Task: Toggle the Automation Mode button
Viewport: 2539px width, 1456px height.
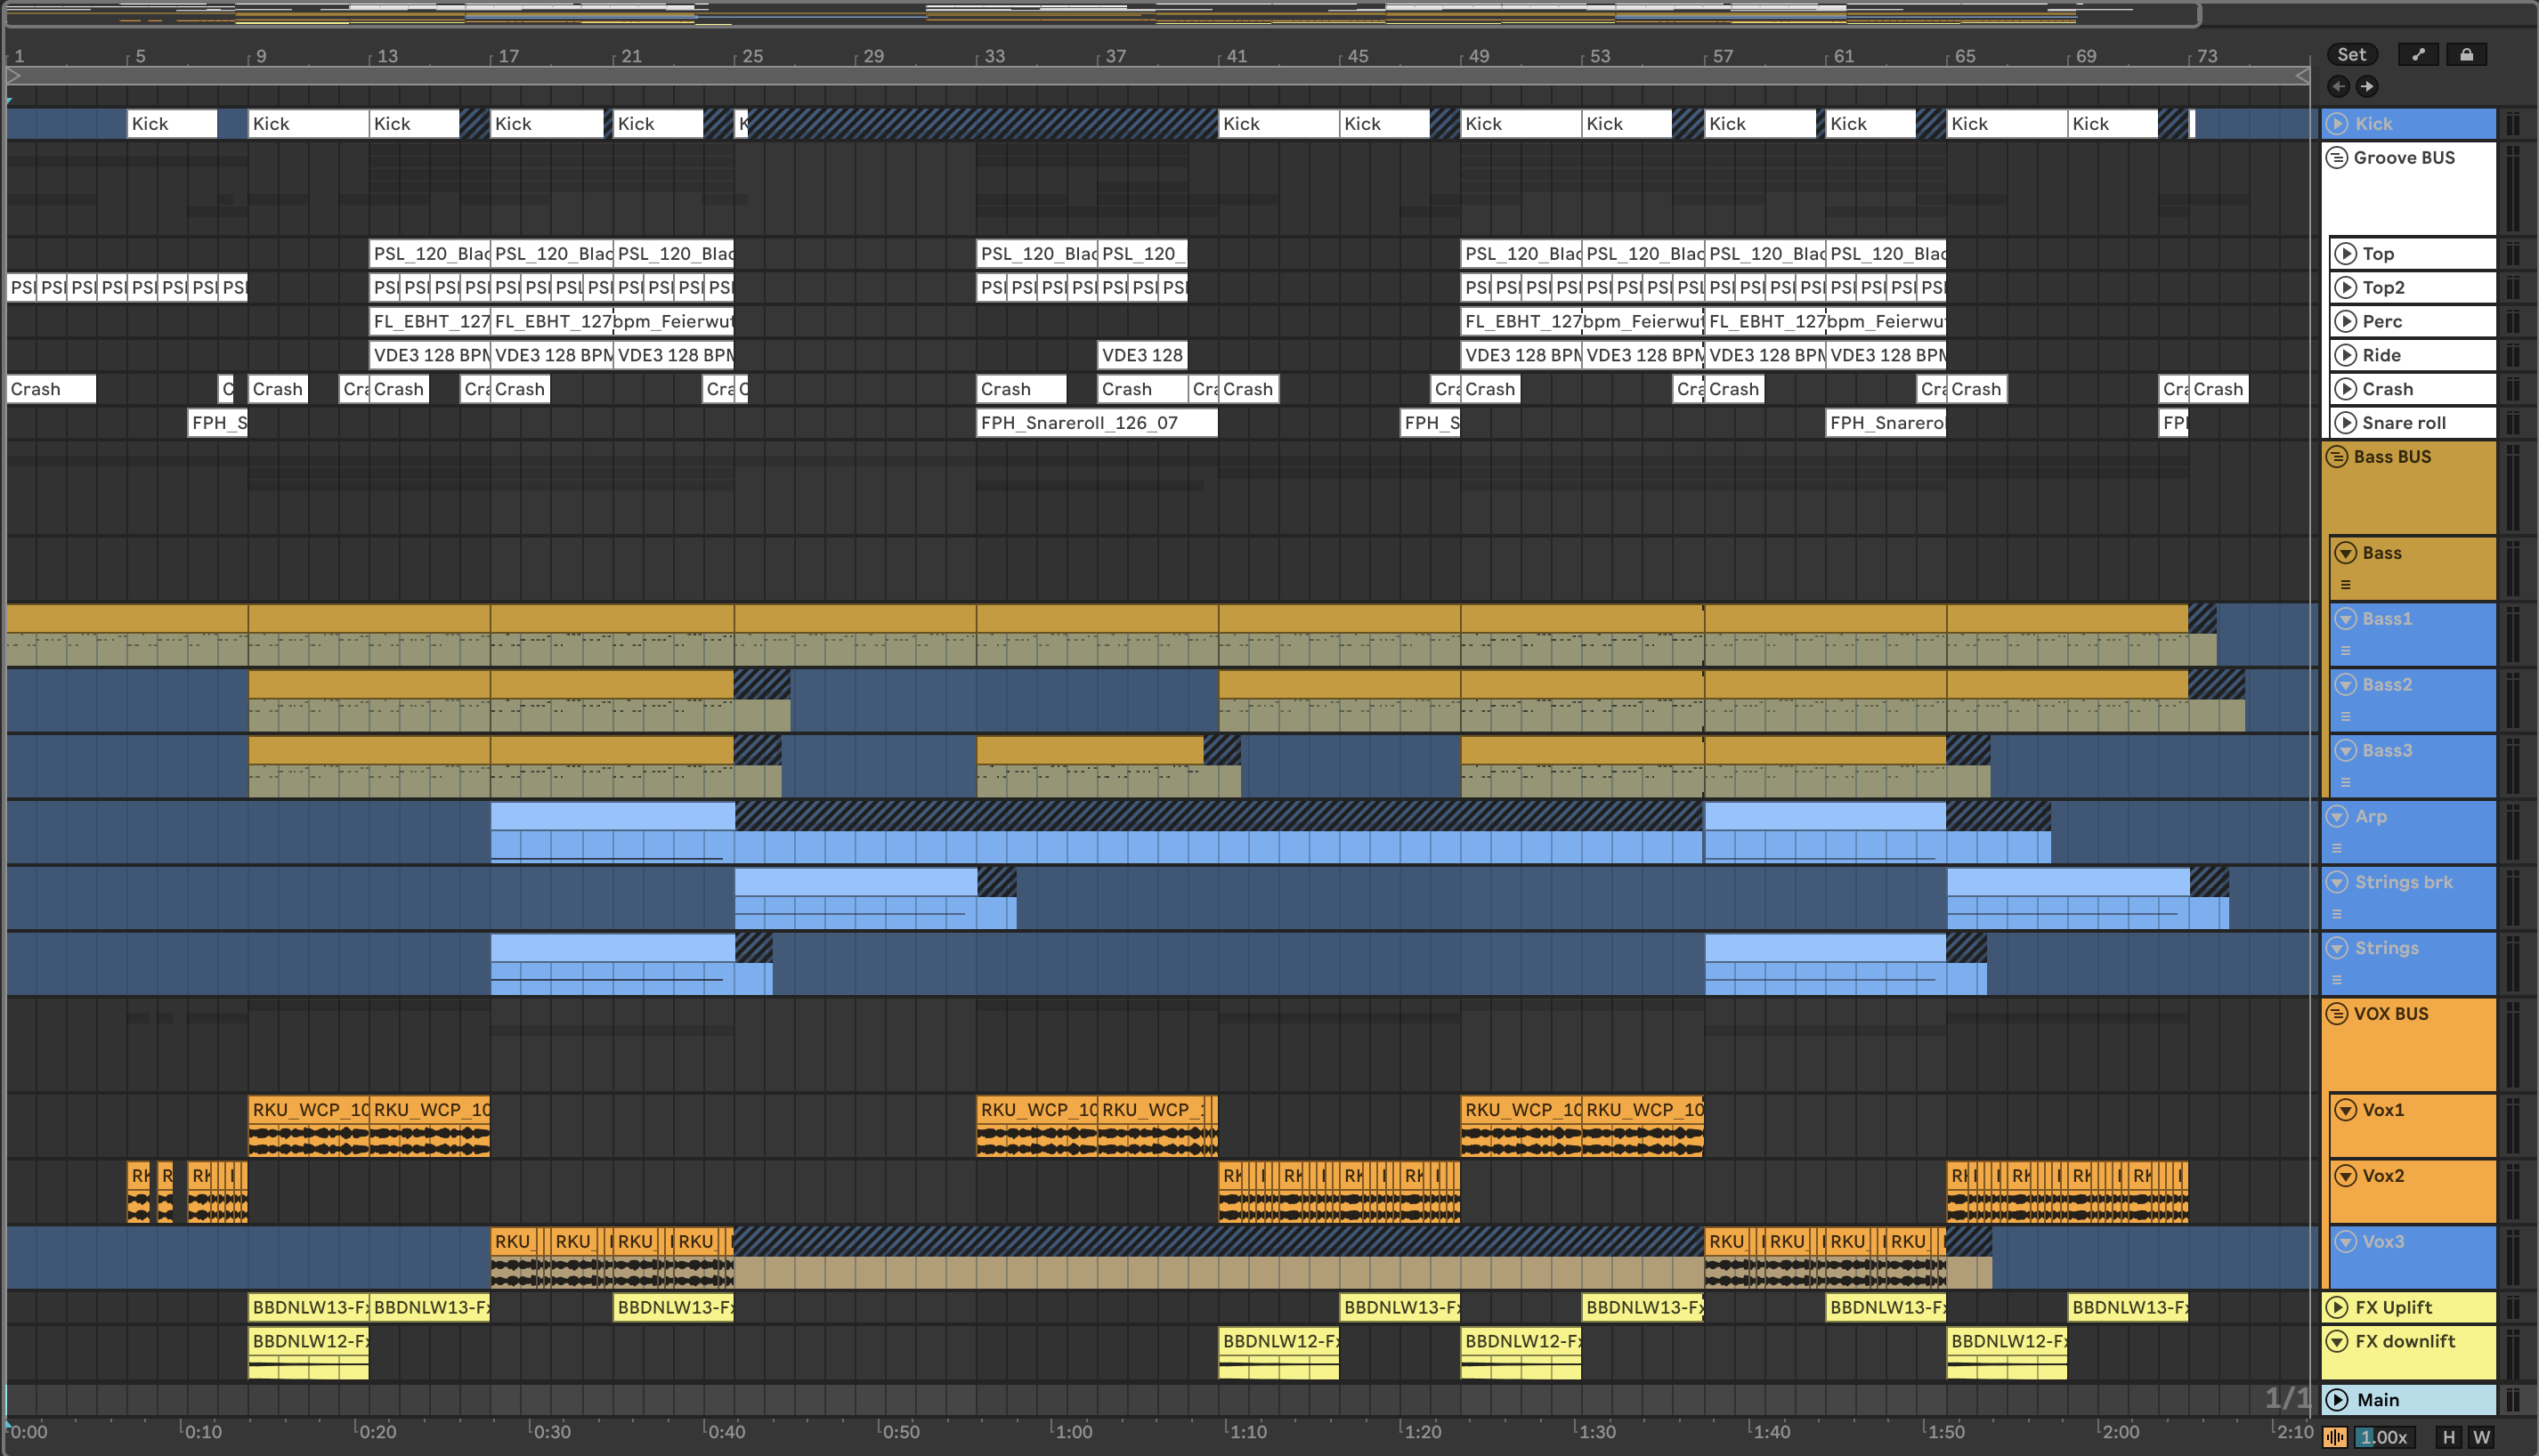Action: (2418, 55)
